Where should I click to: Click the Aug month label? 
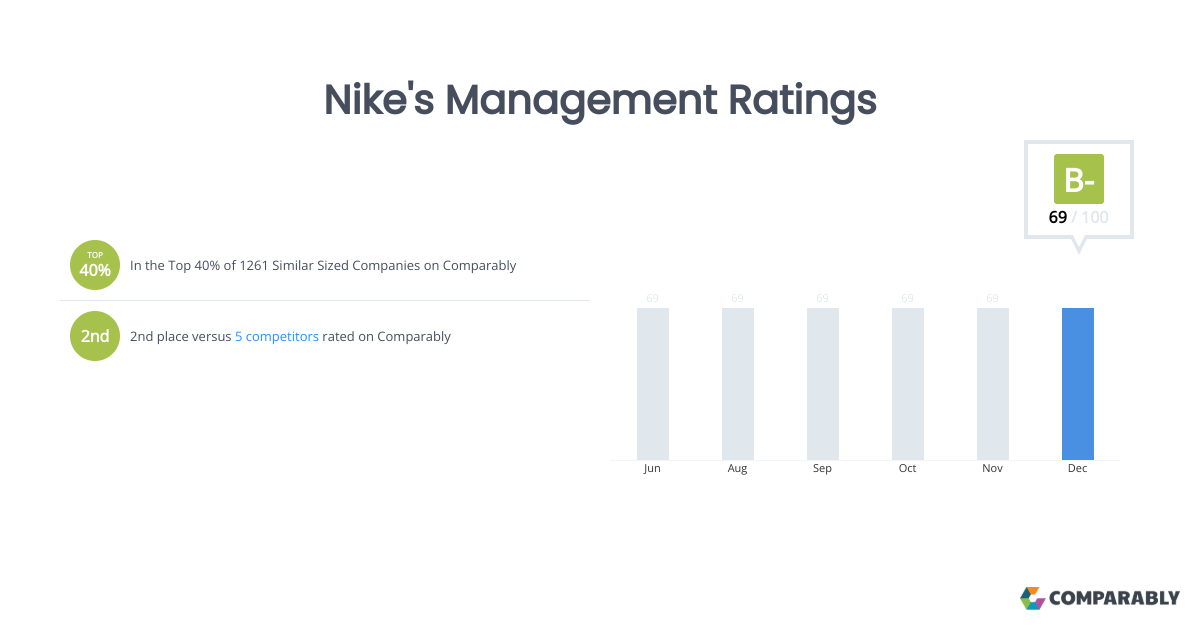point(738,469)
